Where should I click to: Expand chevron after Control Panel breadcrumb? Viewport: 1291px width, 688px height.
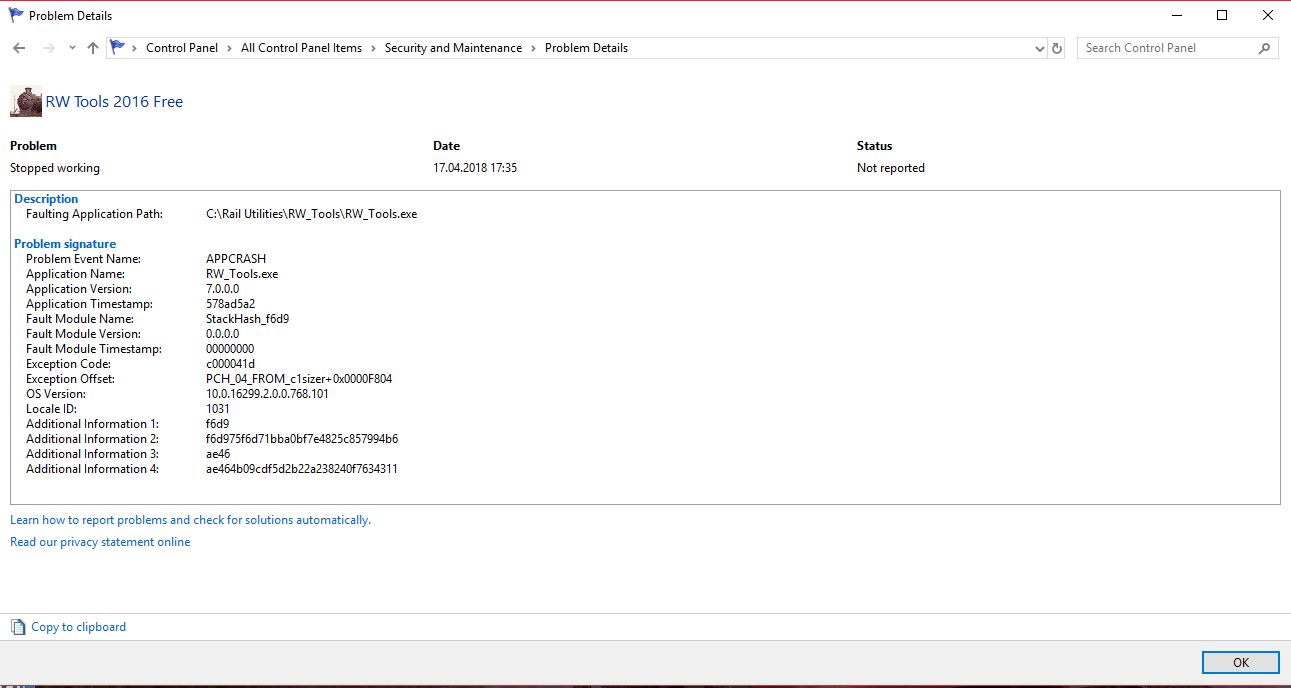tap(229, 48)
